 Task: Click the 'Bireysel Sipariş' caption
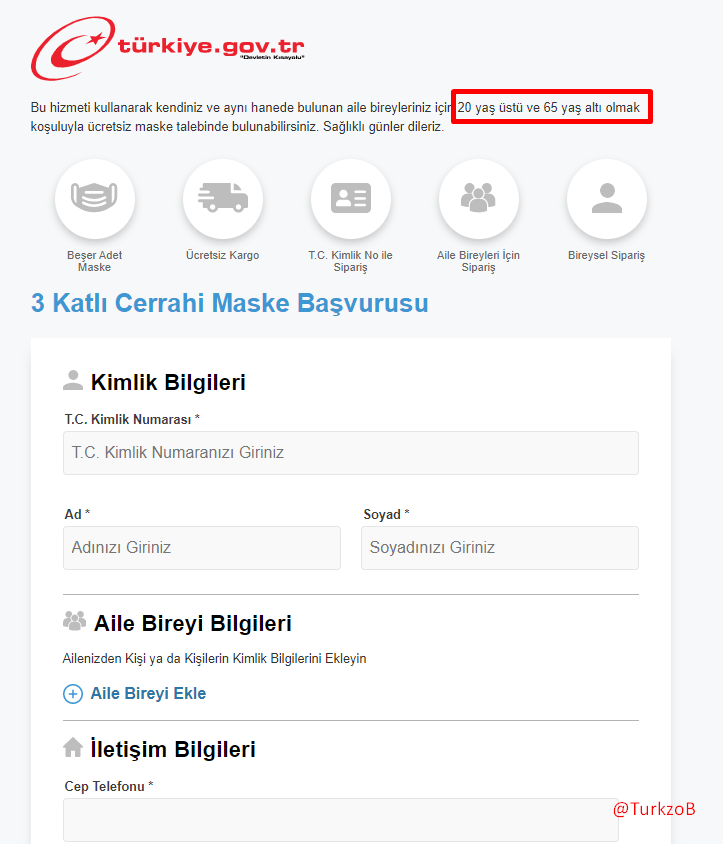pyautogui.click(x=606, y=255)
